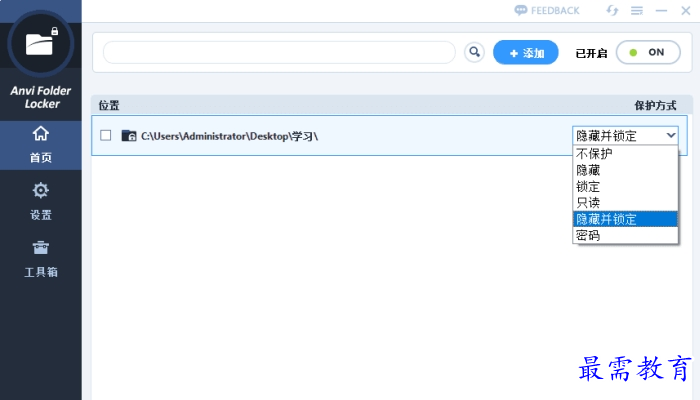
Task: Click the 位置 column header
Action: pos(109,105)
